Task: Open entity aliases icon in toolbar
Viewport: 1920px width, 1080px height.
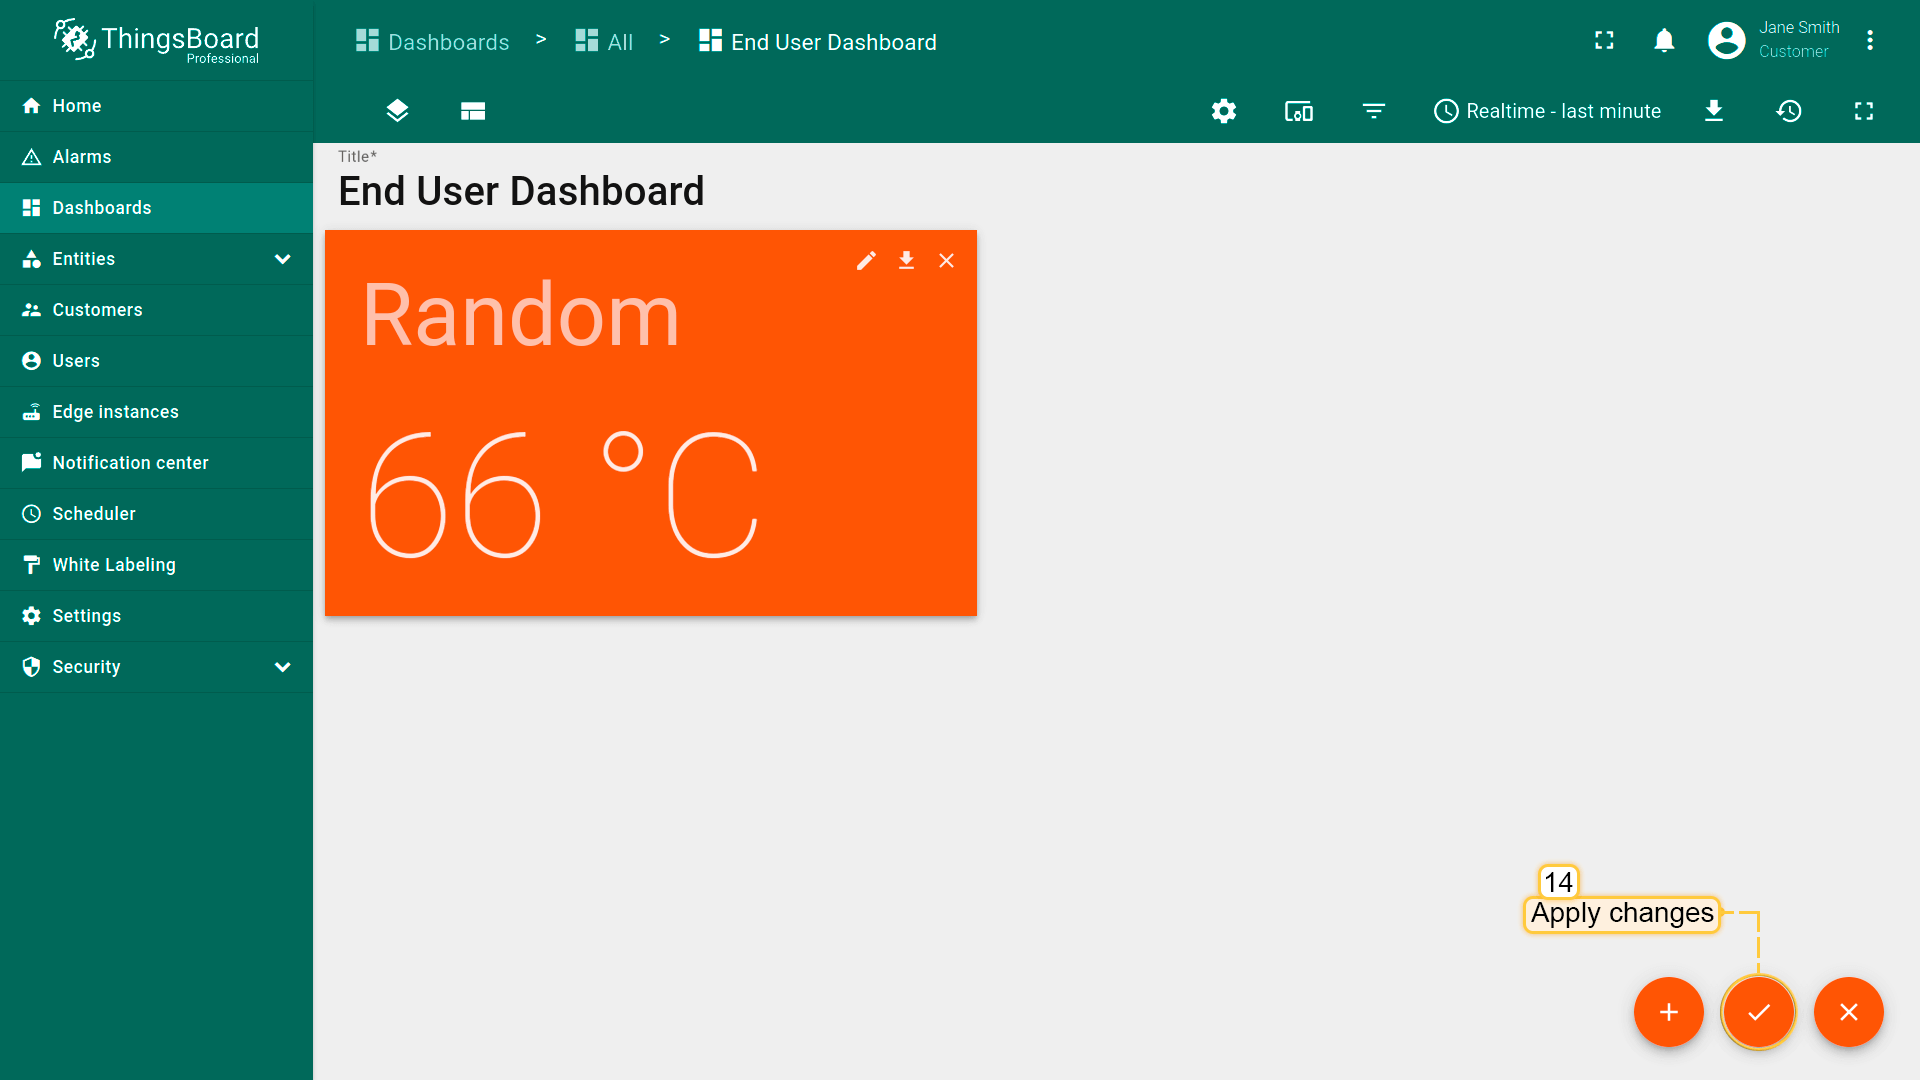Action: 1298,111
